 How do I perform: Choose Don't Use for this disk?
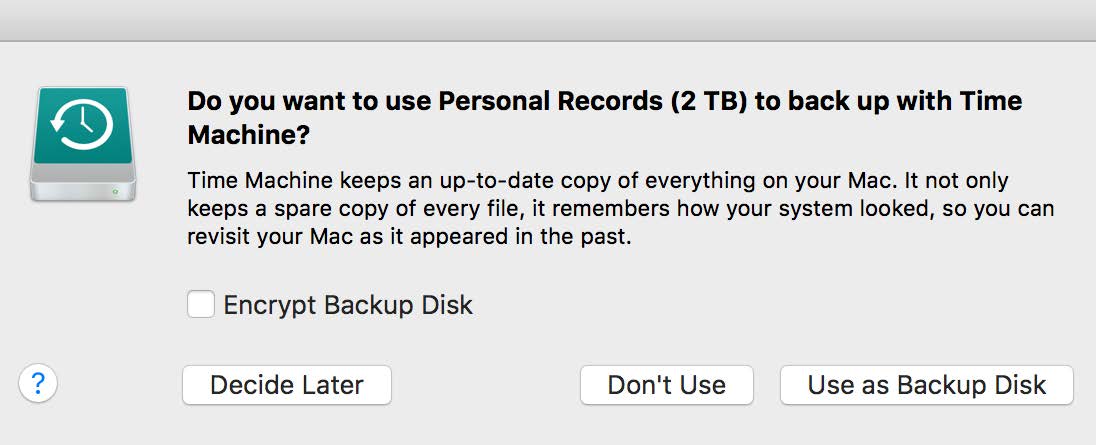pos(667,385)
